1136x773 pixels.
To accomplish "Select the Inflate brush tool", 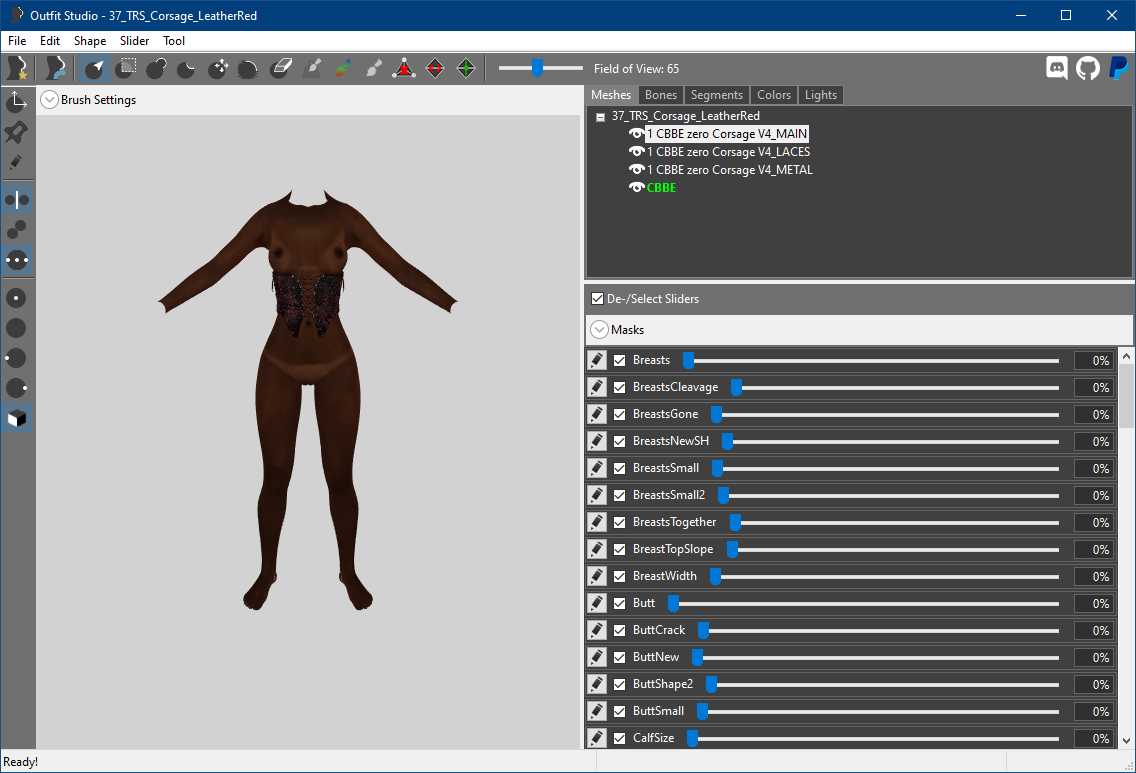I will coord(156,68).
